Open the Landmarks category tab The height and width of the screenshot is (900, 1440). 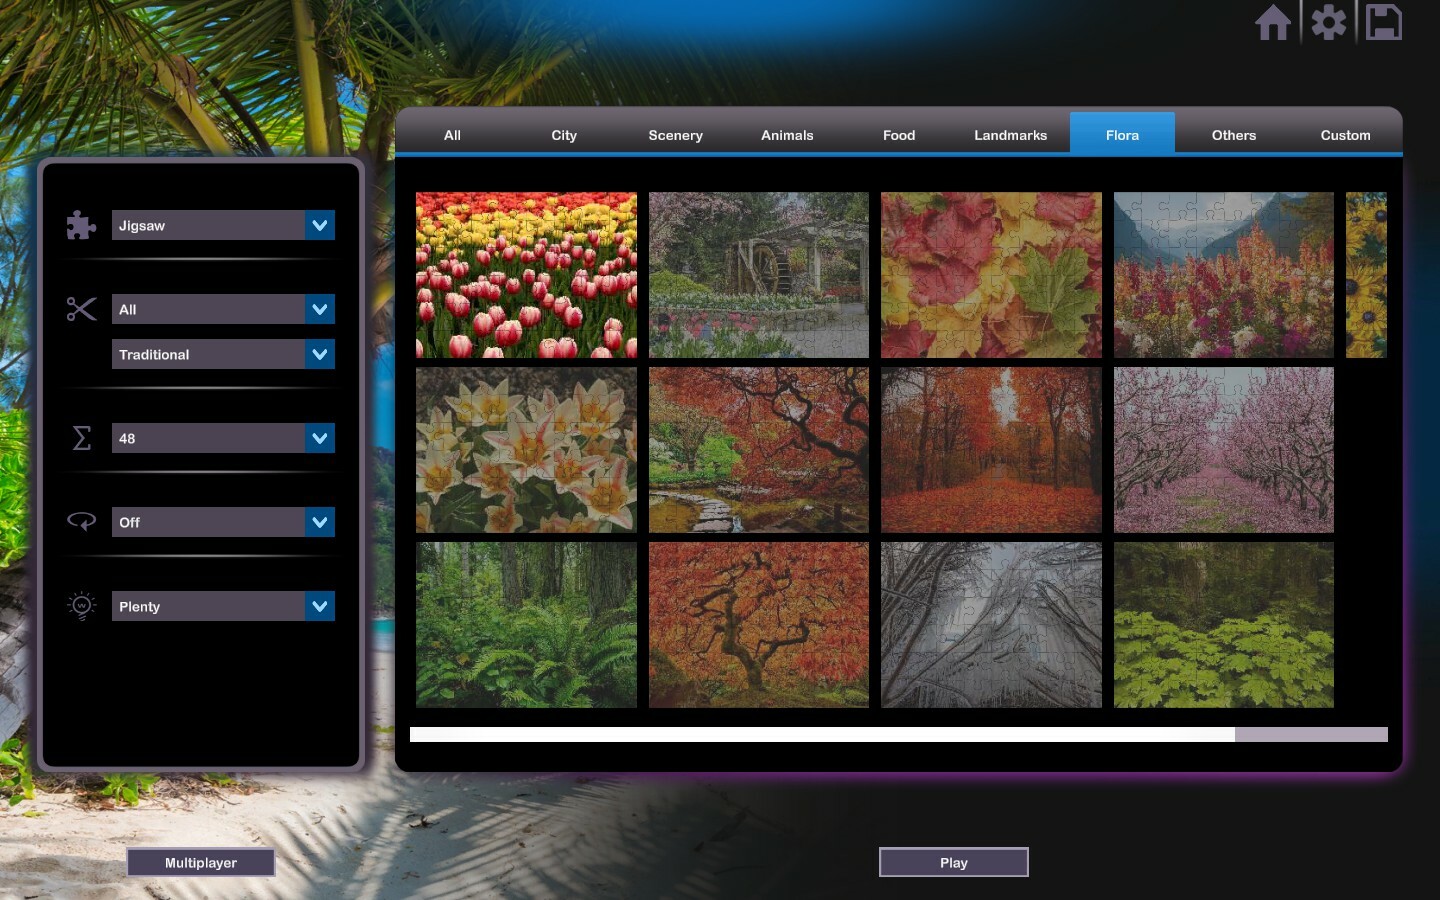pos(1010,134)
